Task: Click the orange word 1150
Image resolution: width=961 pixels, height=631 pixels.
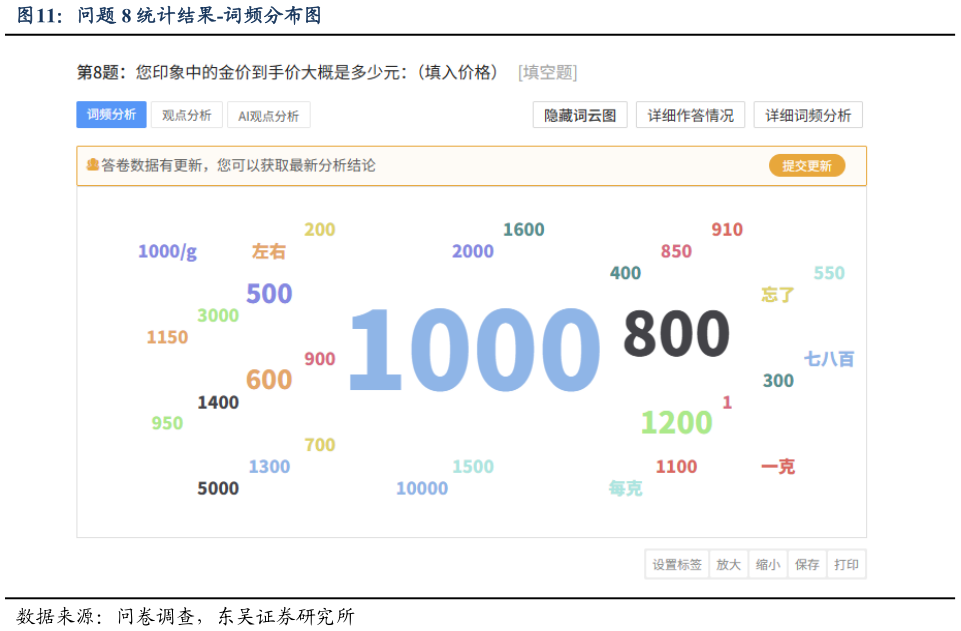Action: pyautogui.click(x=167, y=337)
